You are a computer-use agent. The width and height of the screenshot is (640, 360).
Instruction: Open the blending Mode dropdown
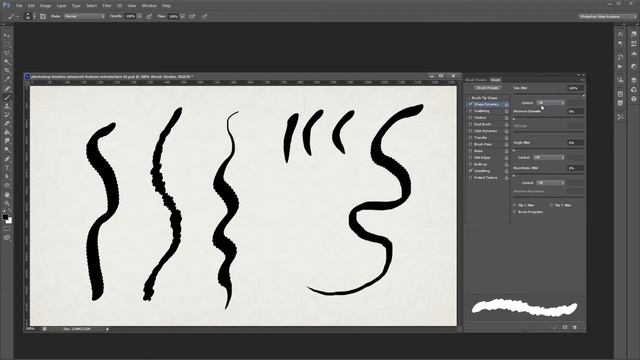[84, 16]
